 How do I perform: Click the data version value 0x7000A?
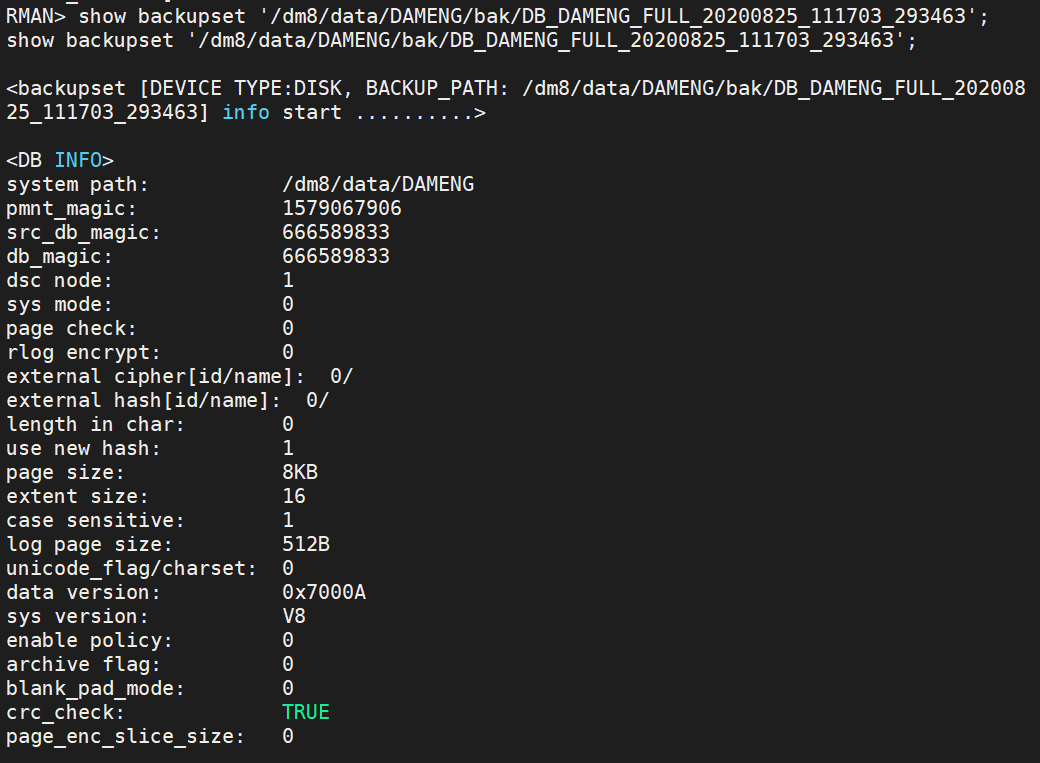(x=324, y=592)
